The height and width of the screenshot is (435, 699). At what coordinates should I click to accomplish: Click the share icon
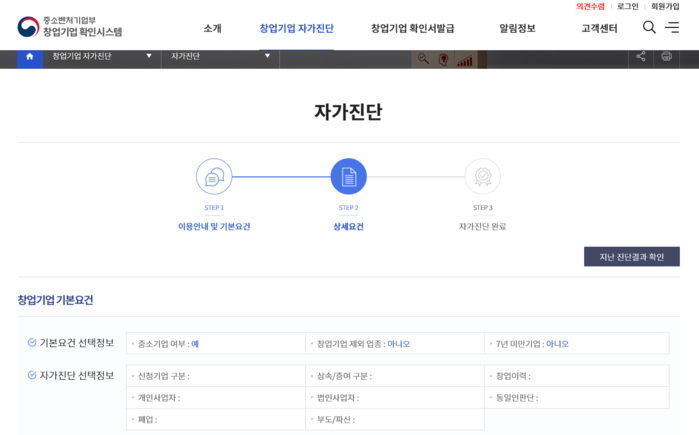click(x=641, y=56)
